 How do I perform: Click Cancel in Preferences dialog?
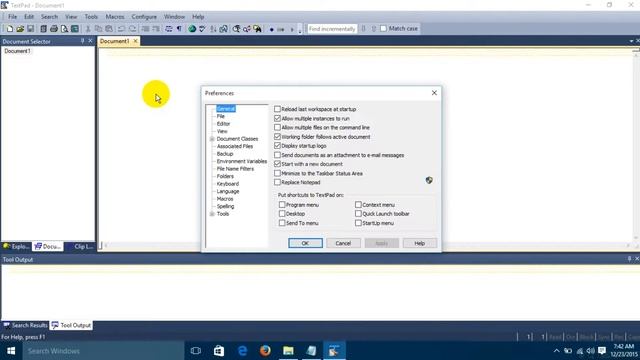(343, 243)
